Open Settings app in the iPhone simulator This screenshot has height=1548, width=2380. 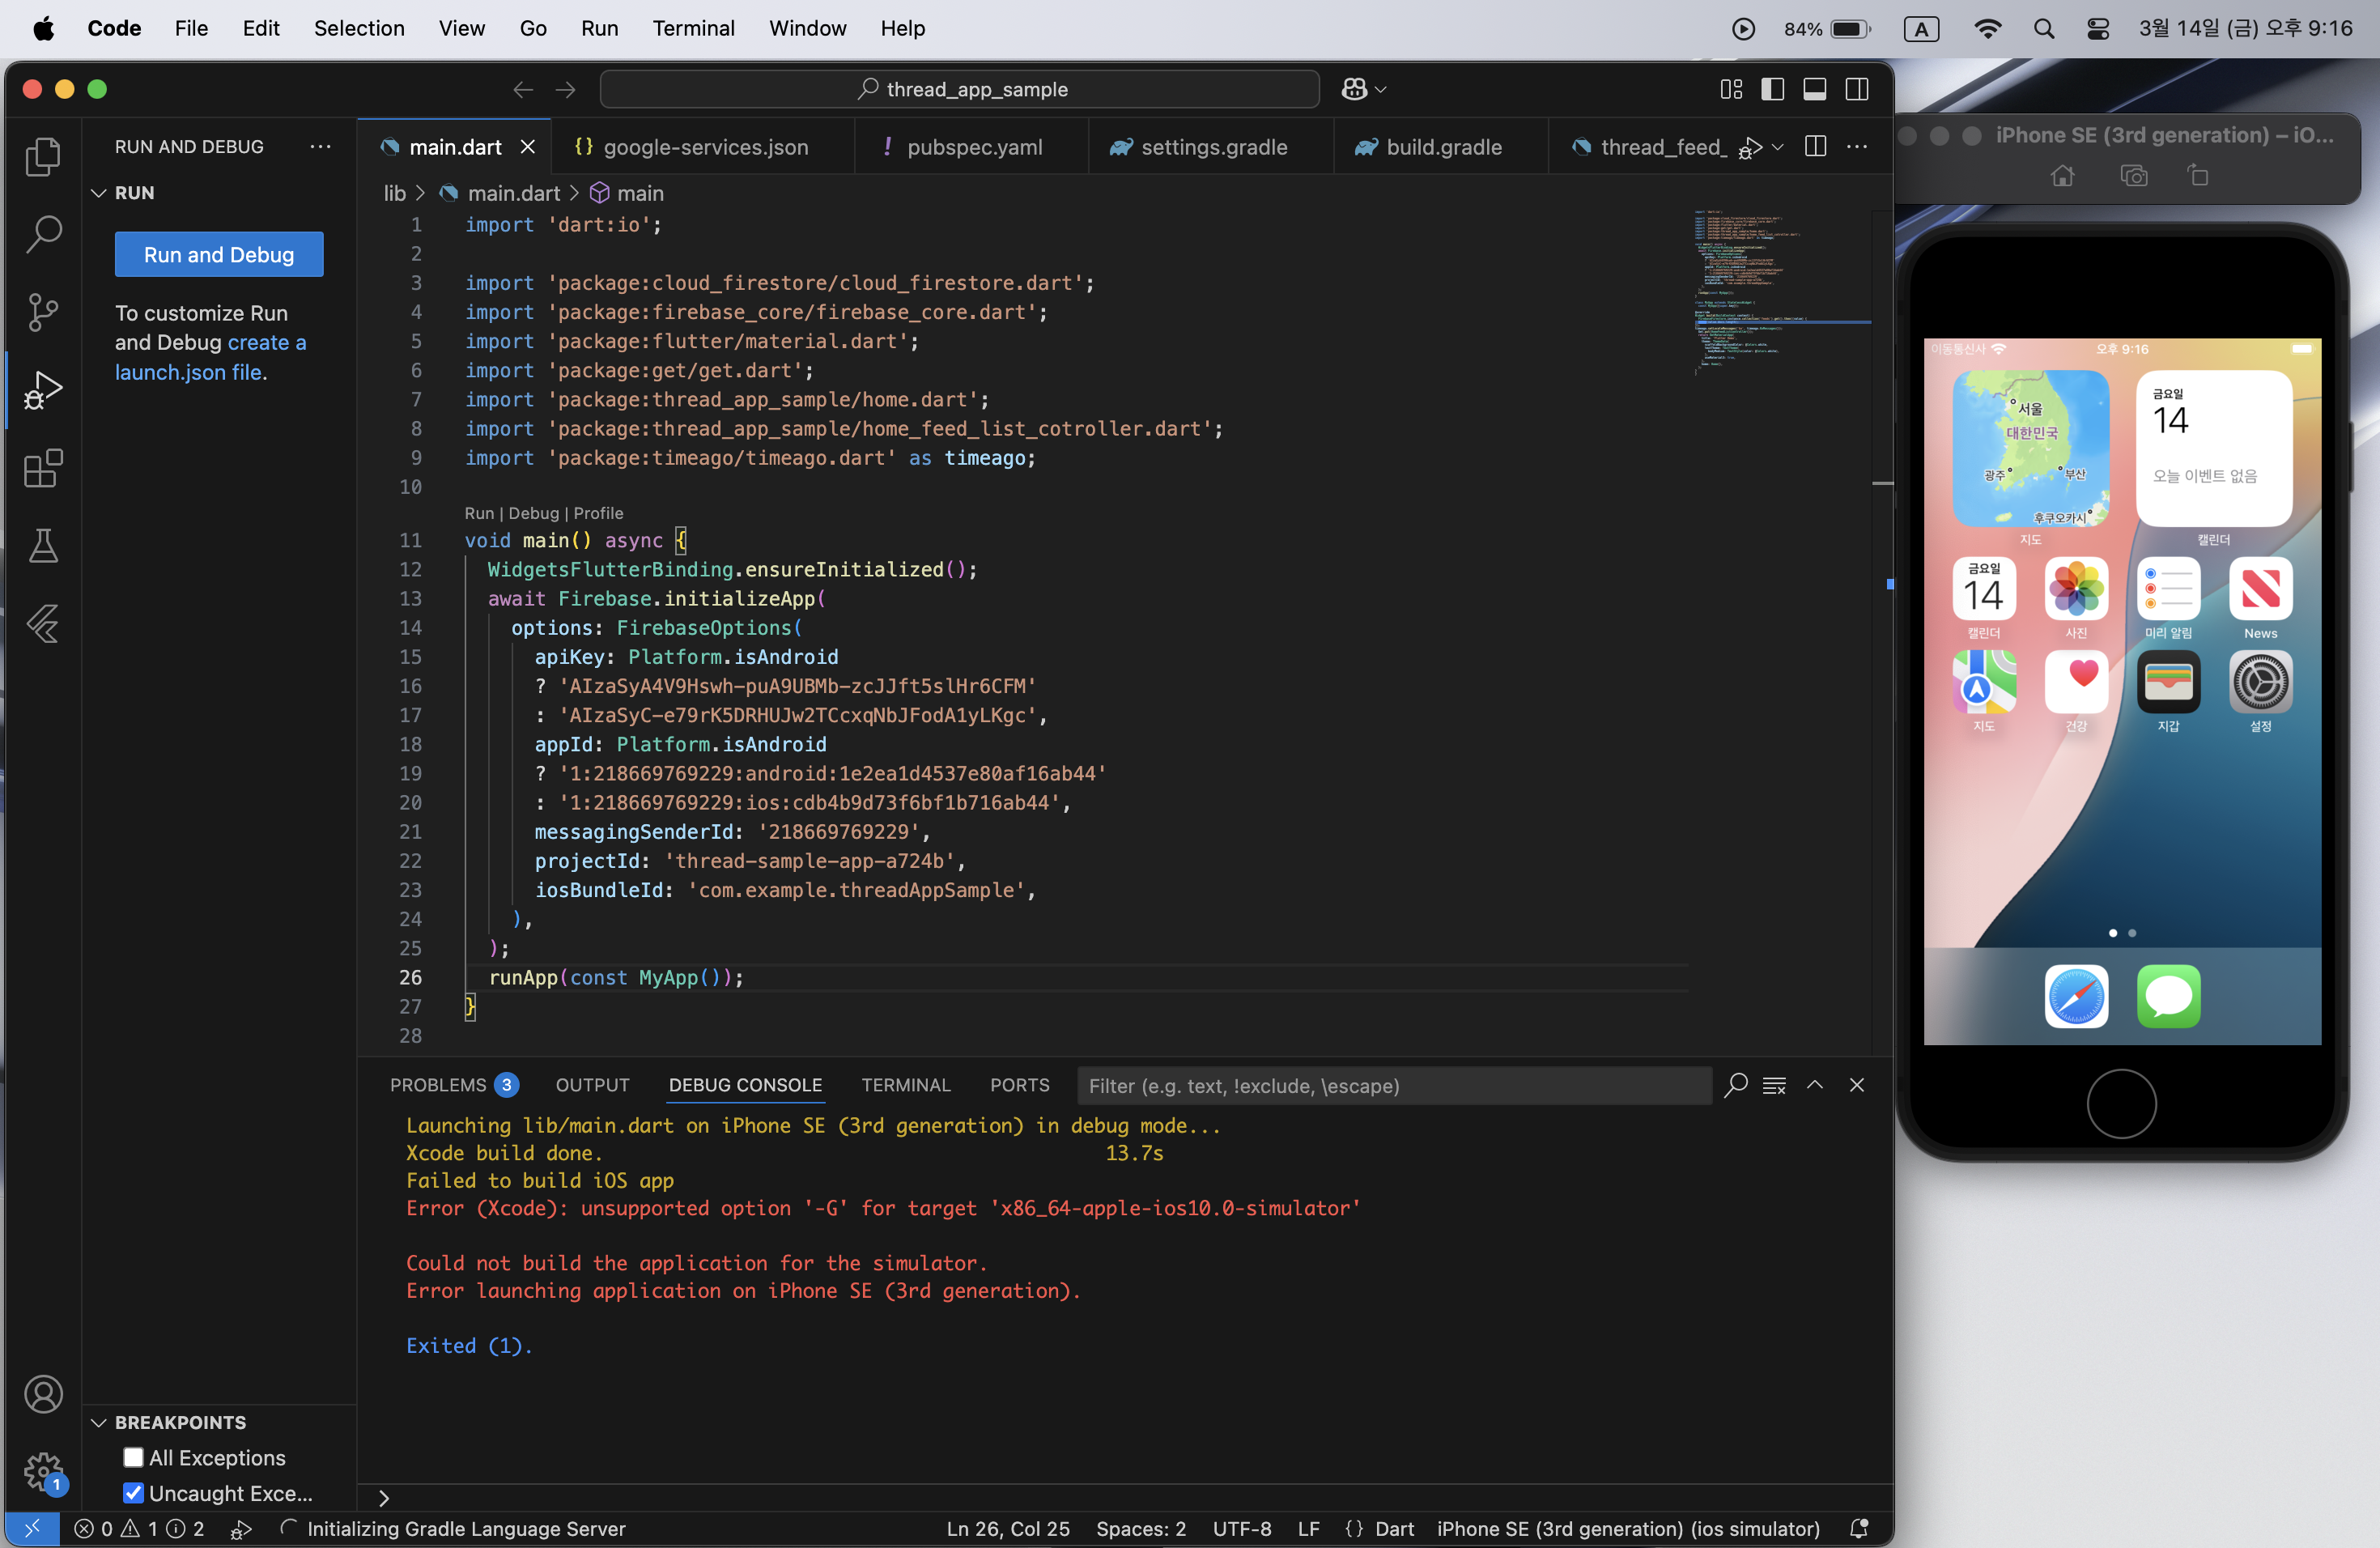point(2260,682)
